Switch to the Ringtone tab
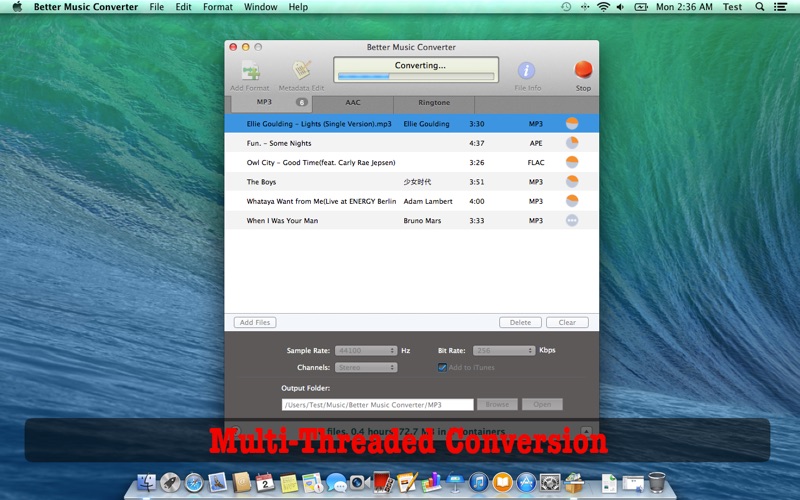Screen dimensions: 800x500 [434, 104]
